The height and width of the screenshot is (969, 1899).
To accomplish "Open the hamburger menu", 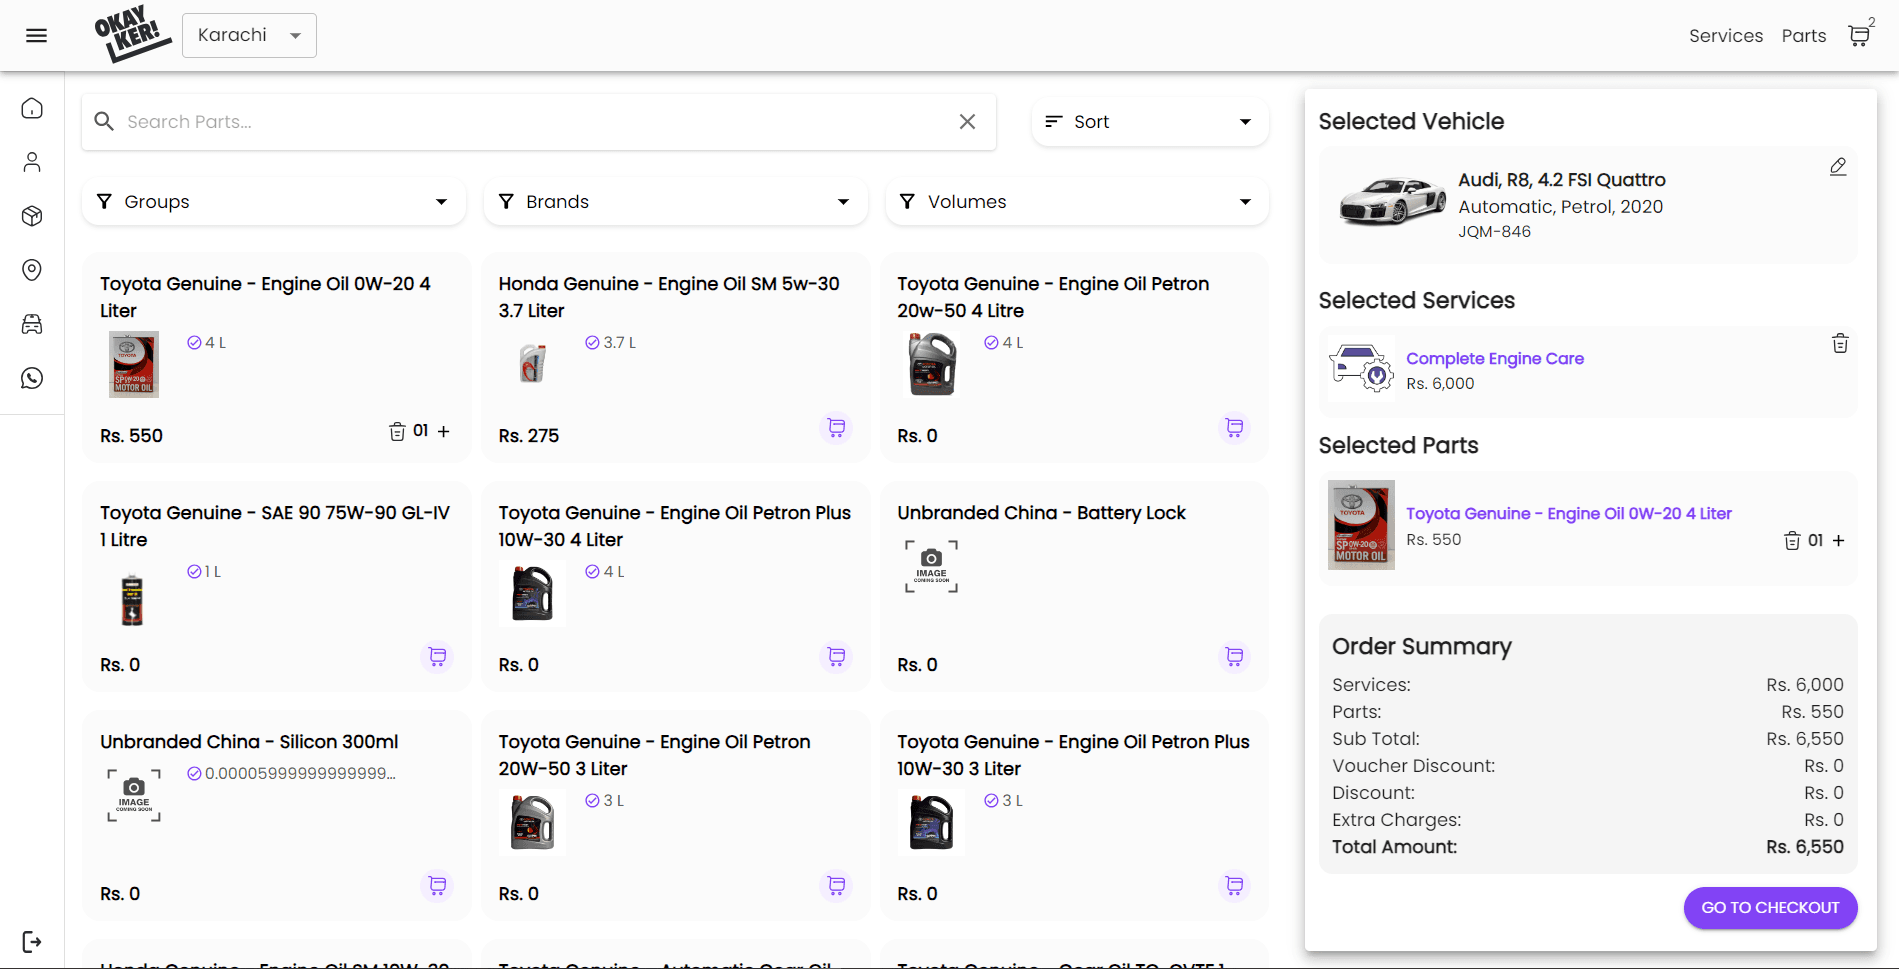I will click(x=36, y=36).
